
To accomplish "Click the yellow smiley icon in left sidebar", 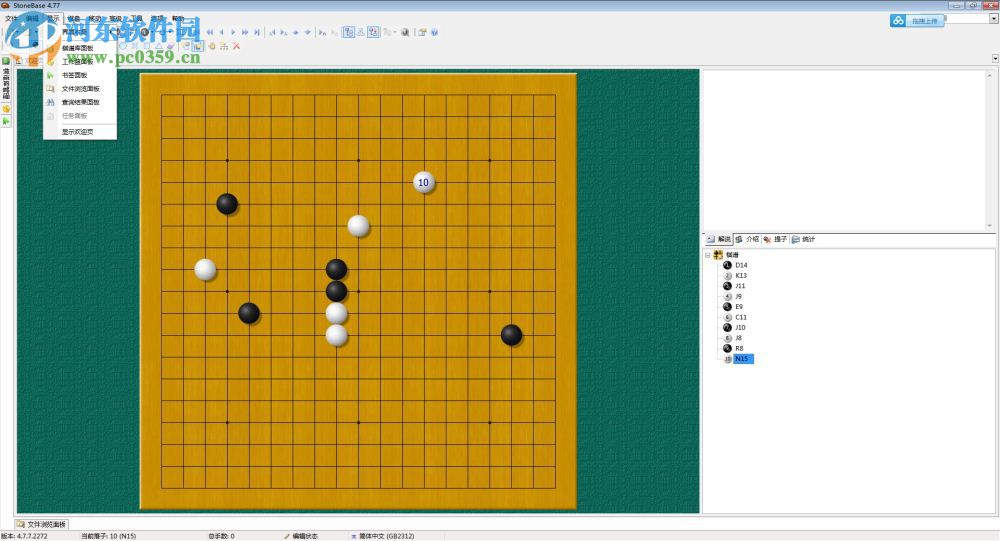I will click(6, 109).
